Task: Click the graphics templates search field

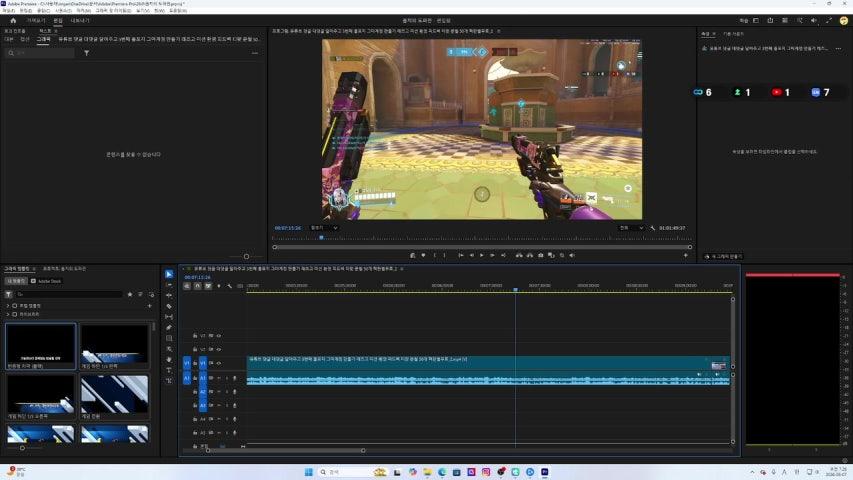Action: 69,294
